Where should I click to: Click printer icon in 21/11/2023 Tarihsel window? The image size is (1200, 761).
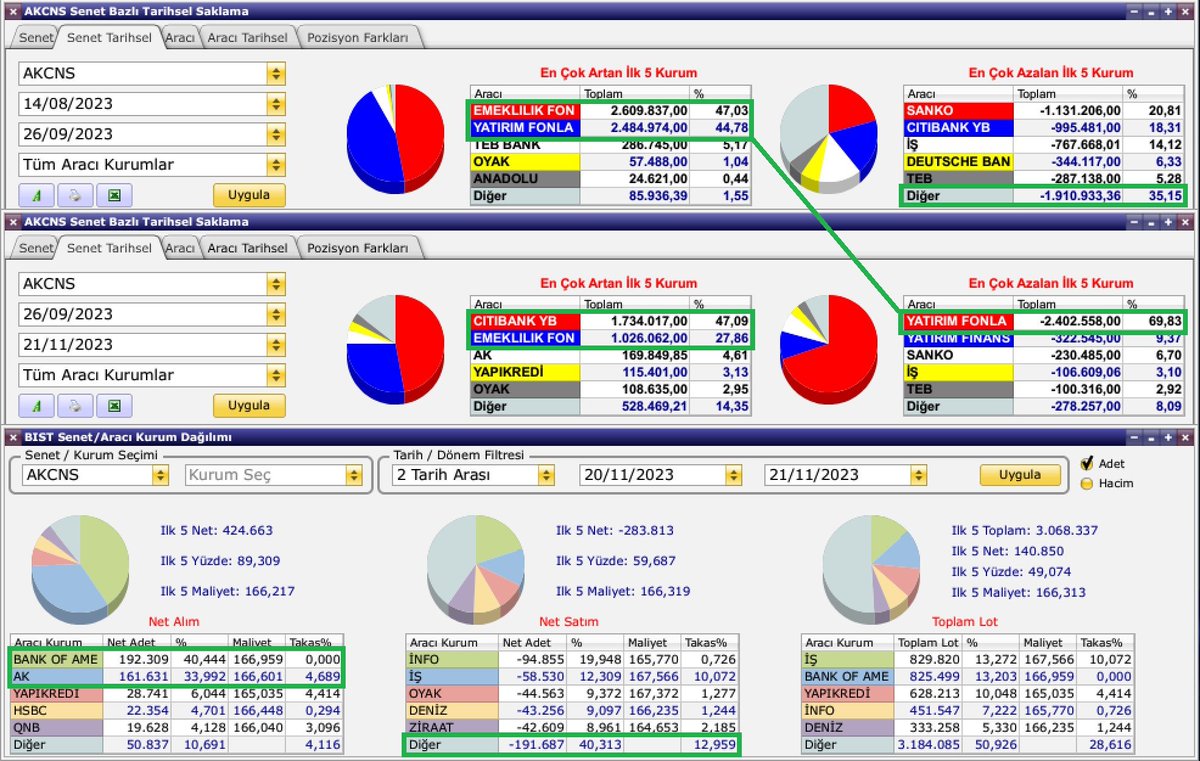[x=75, y=406]
